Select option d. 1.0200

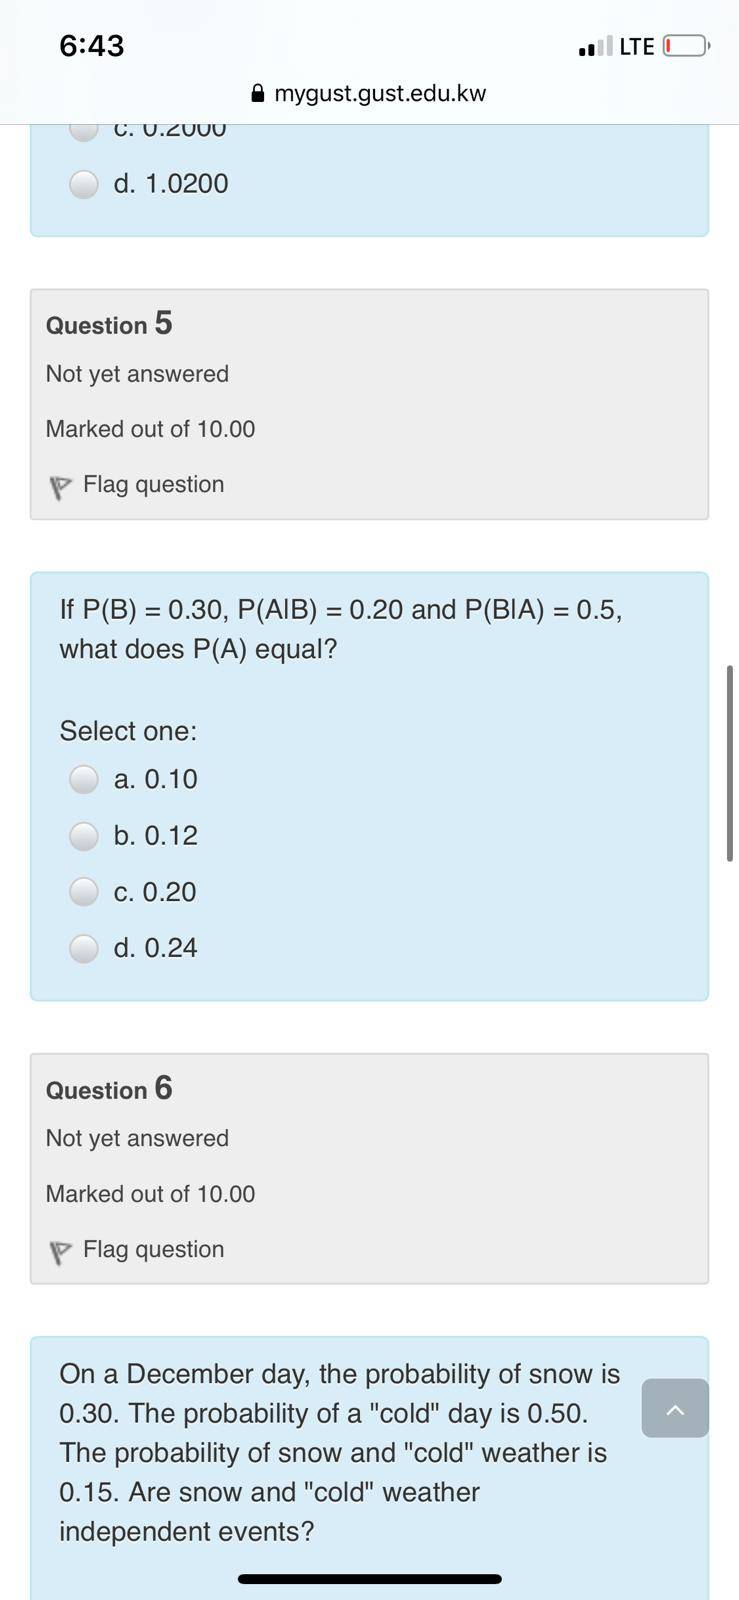[x=84, y=184]
